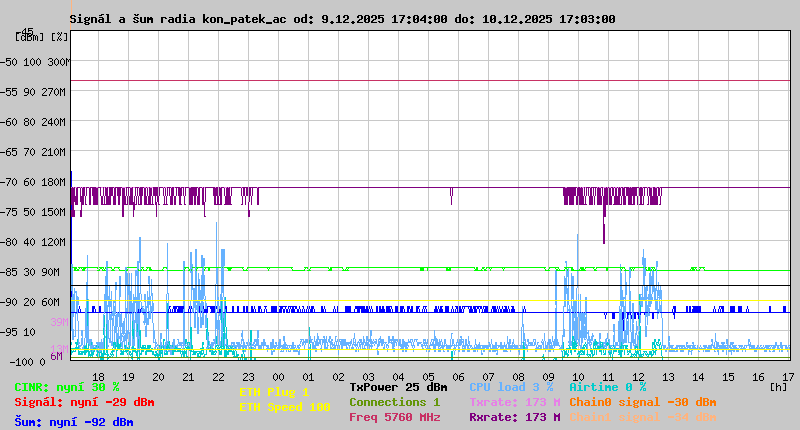This screenshot has width=800, height=430.
Task: Click the '-85 30 90M' y-axis label
Action: (x=30, y=272)
